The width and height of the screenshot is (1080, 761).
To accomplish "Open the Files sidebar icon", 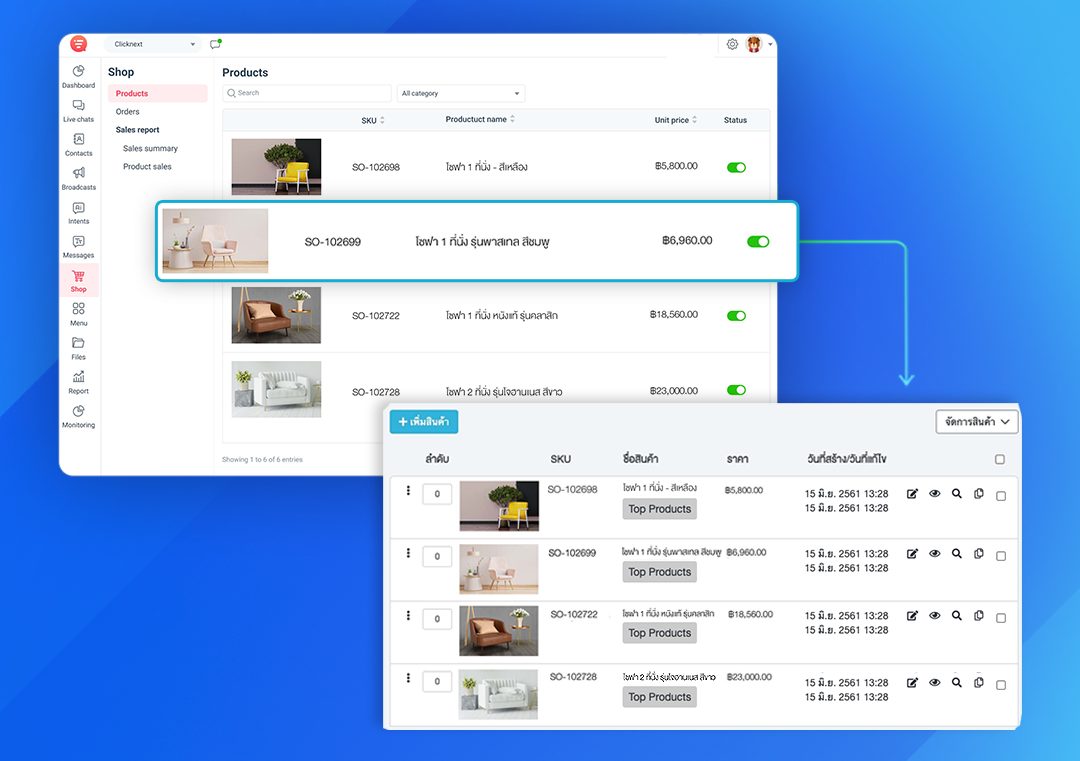I will (x=78, y=344).
